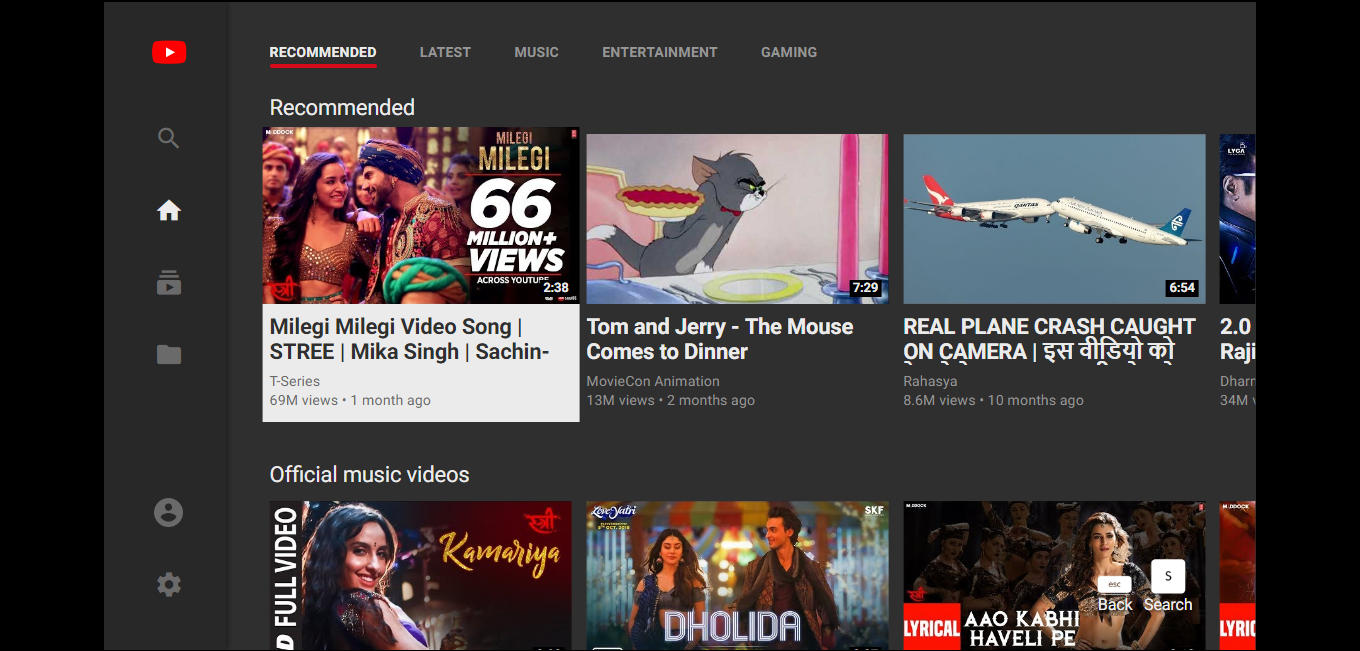The width and height of the screenshot is (1360, 651).
Task: Click the 2:38 duration badge
Action: [556, 288]
